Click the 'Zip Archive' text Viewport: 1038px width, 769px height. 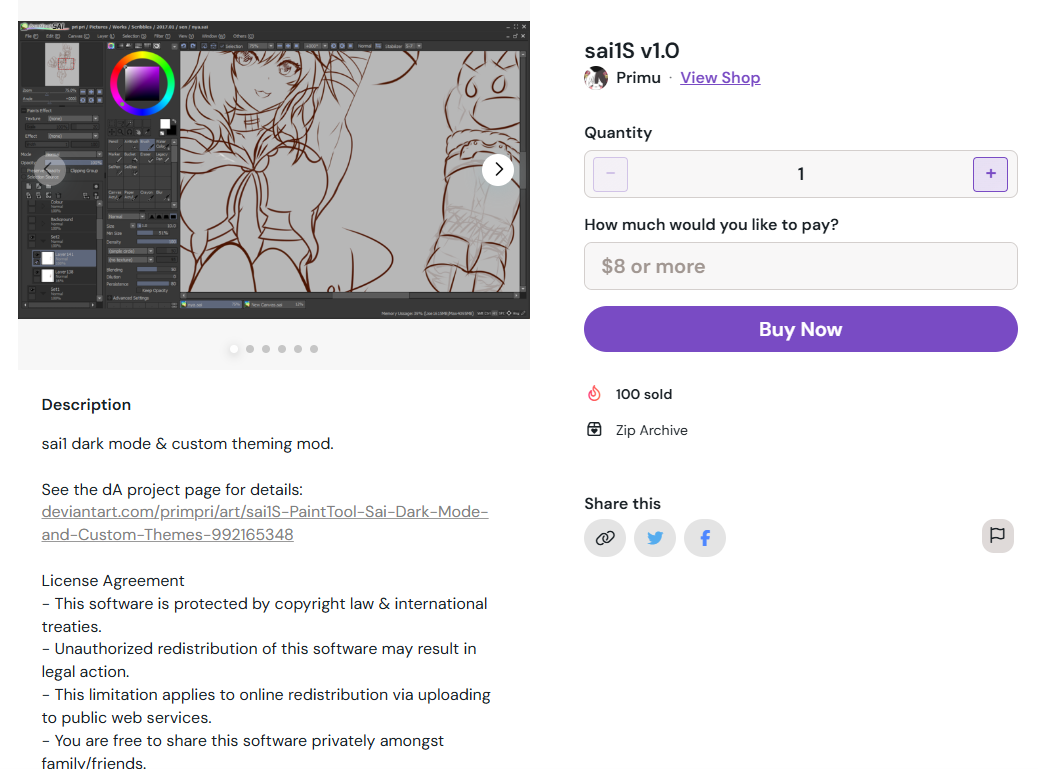coord(651,430)
